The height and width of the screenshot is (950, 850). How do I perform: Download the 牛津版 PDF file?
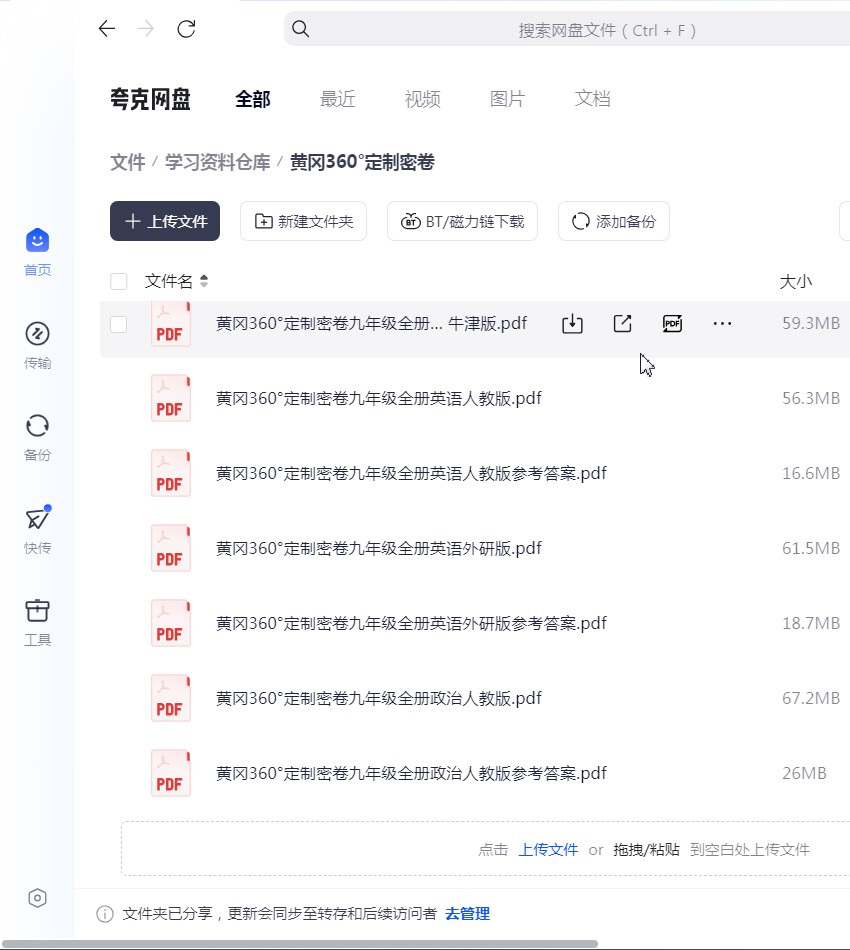(572, 324)
